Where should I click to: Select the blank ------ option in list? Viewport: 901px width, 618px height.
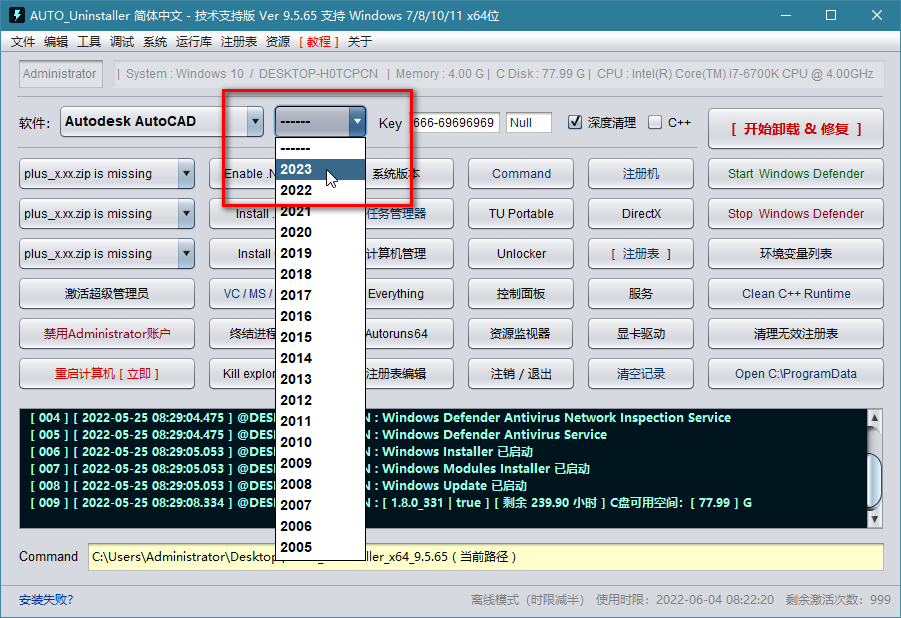coord(320,148)
